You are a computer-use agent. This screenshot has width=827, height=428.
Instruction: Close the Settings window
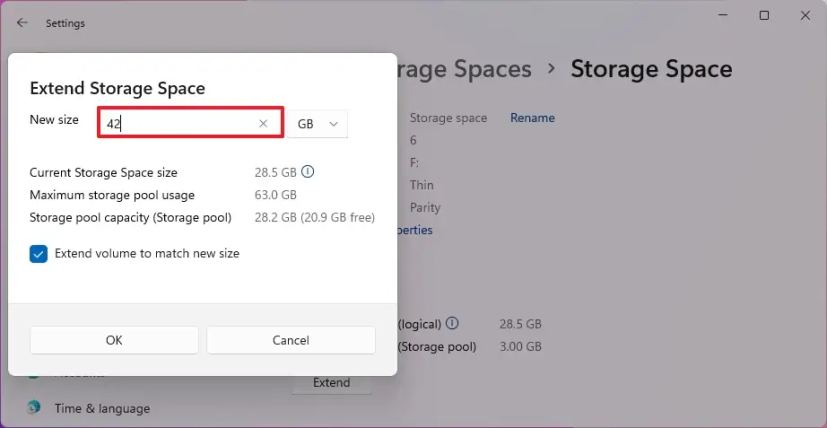click(805, 16)
